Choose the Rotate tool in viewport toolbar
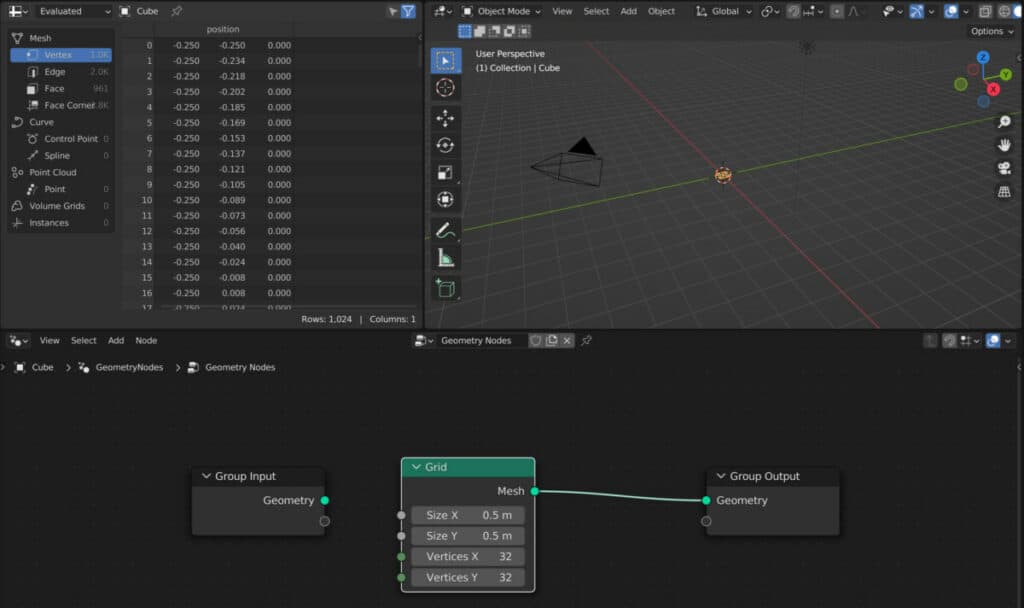 click(445, 145)
